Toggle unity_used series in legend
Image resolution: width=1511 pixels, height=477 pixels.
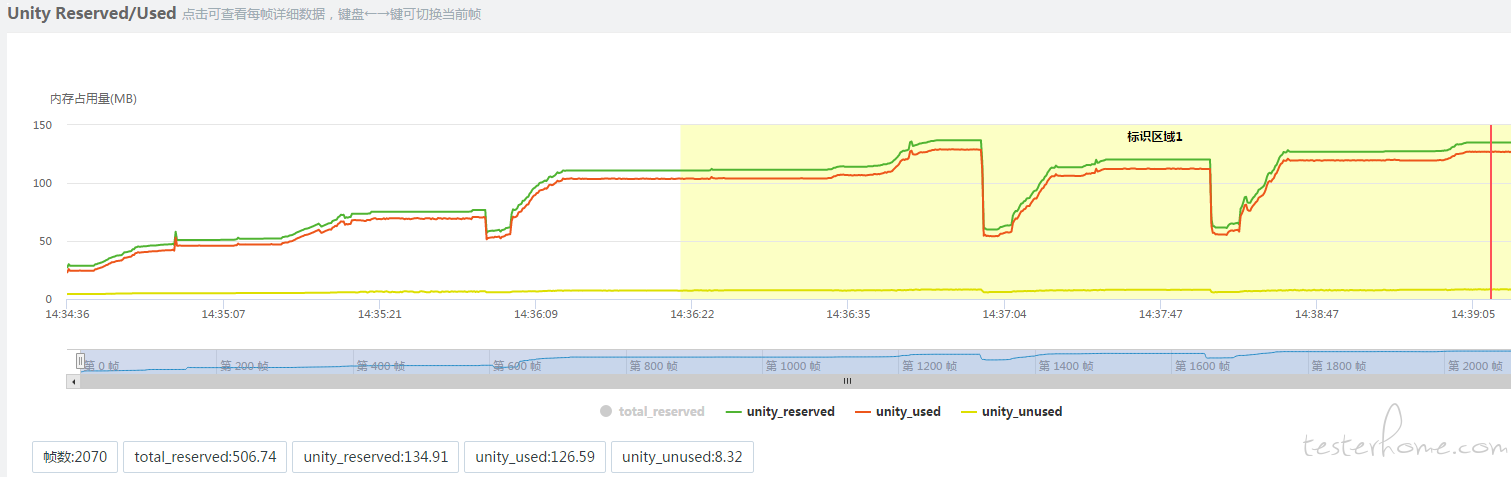(898, 411)
